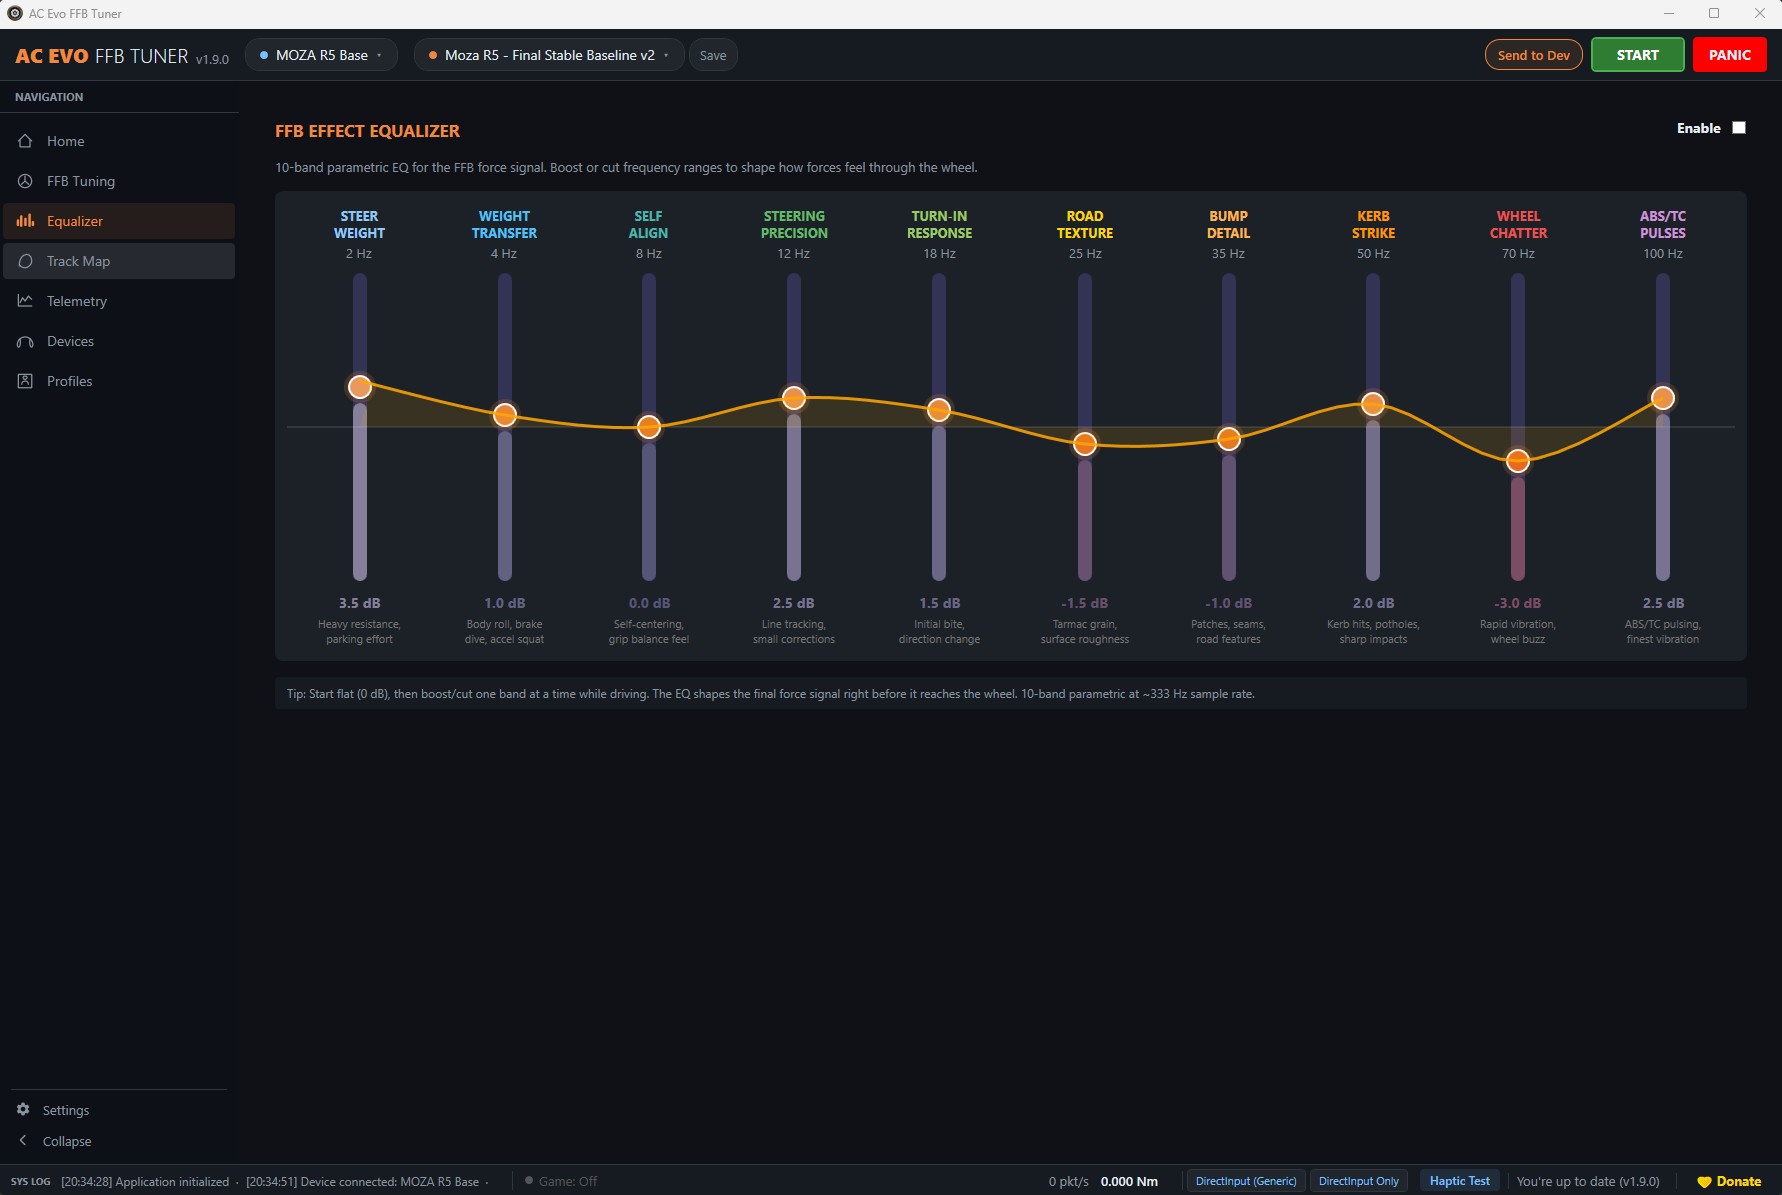This screenshot has height=1195, width=1782.
Task: Click the Telemetry chart icon
Action: pyautogui.click(x=25, y=301)
